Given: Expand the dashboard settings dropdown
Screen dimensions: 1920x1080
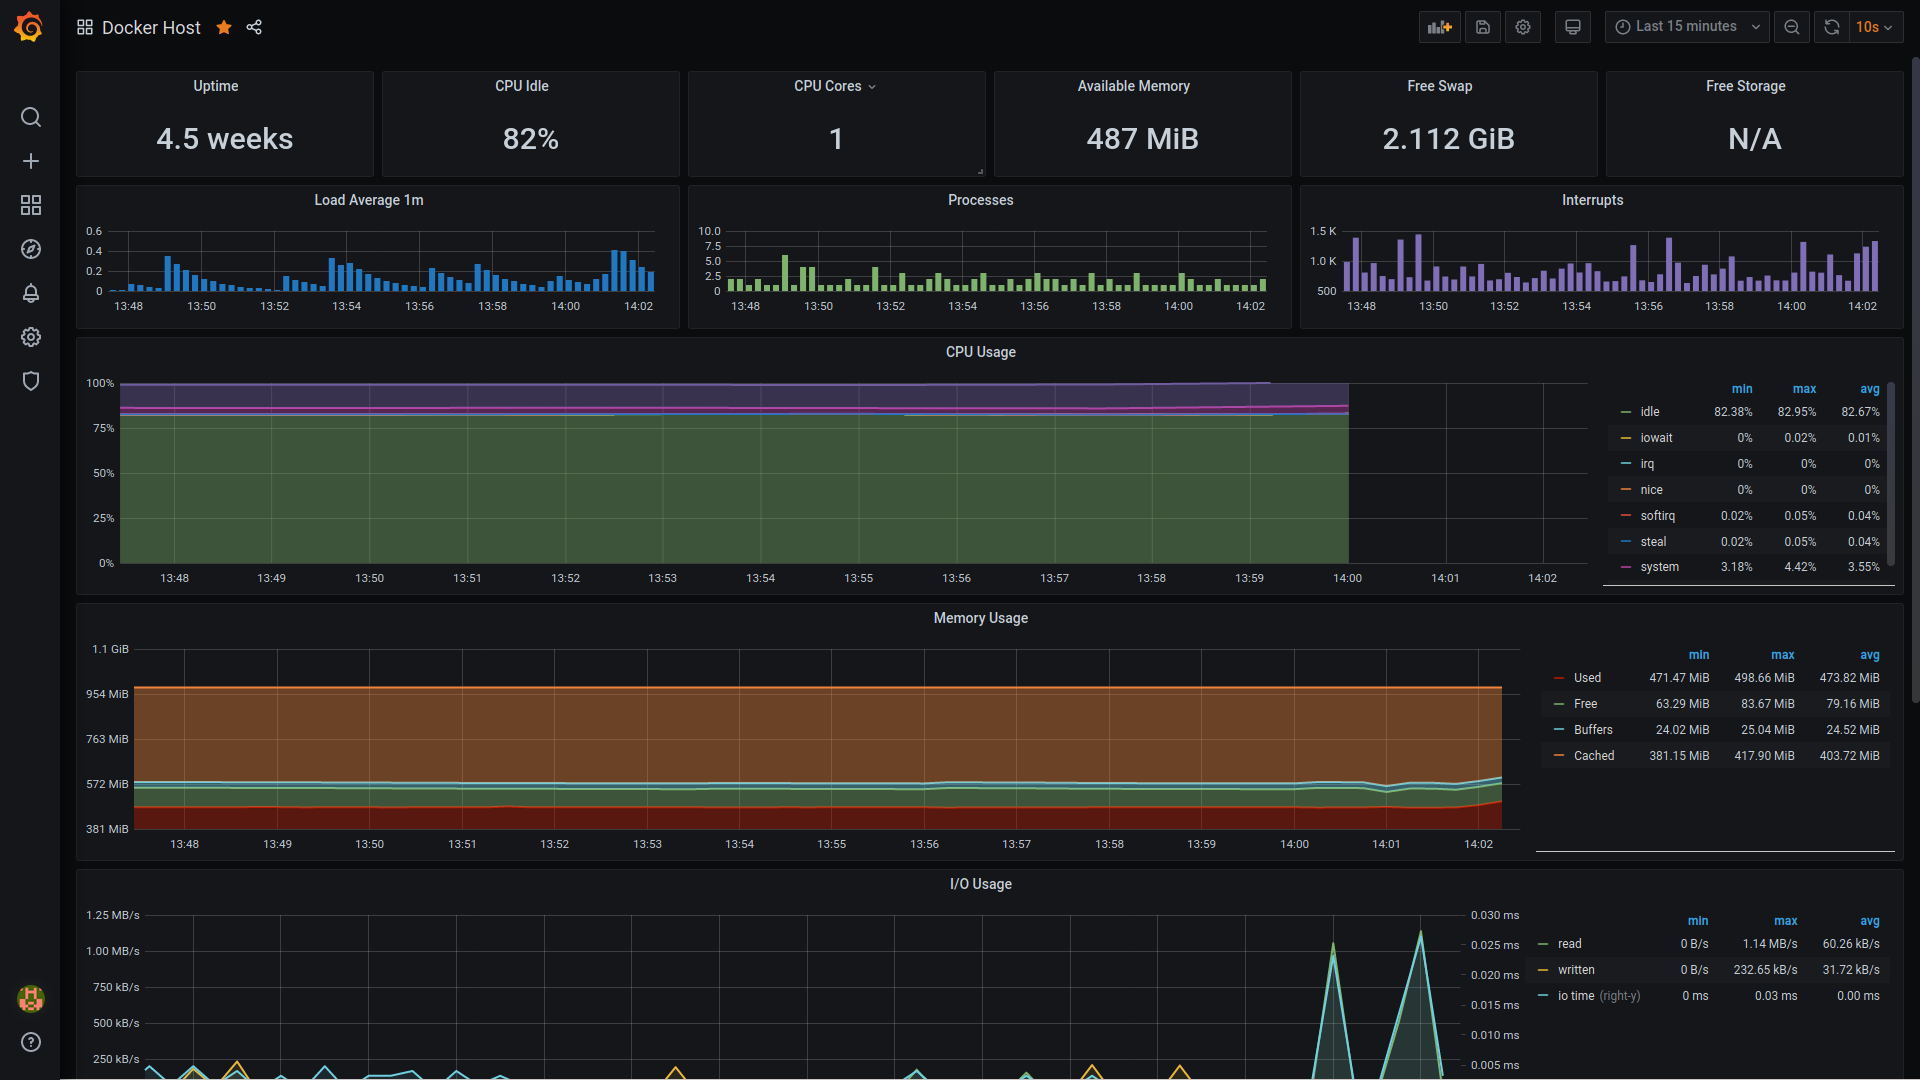Looking at the screenshot, I should [x=1523, y=28].
